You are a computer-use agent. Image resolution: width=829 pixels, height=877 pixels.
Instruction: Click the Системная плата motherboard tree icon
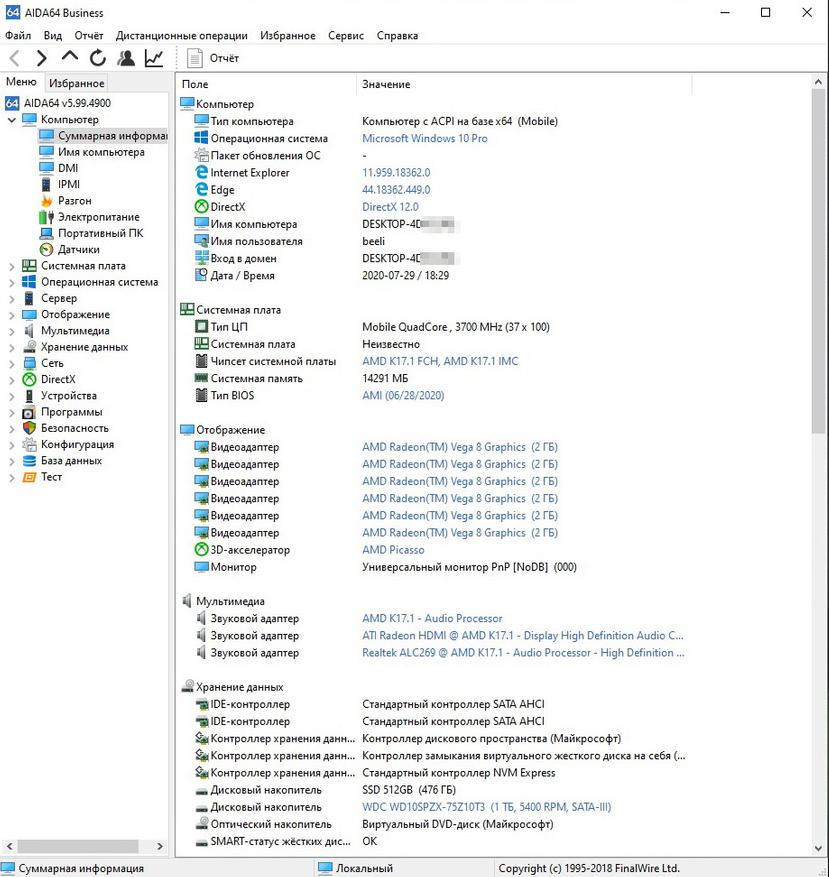29,266
